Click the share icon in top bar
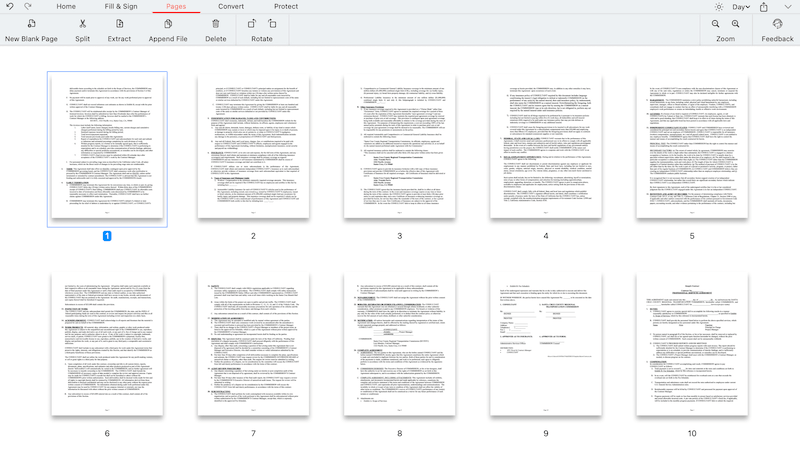 [764, 6]
